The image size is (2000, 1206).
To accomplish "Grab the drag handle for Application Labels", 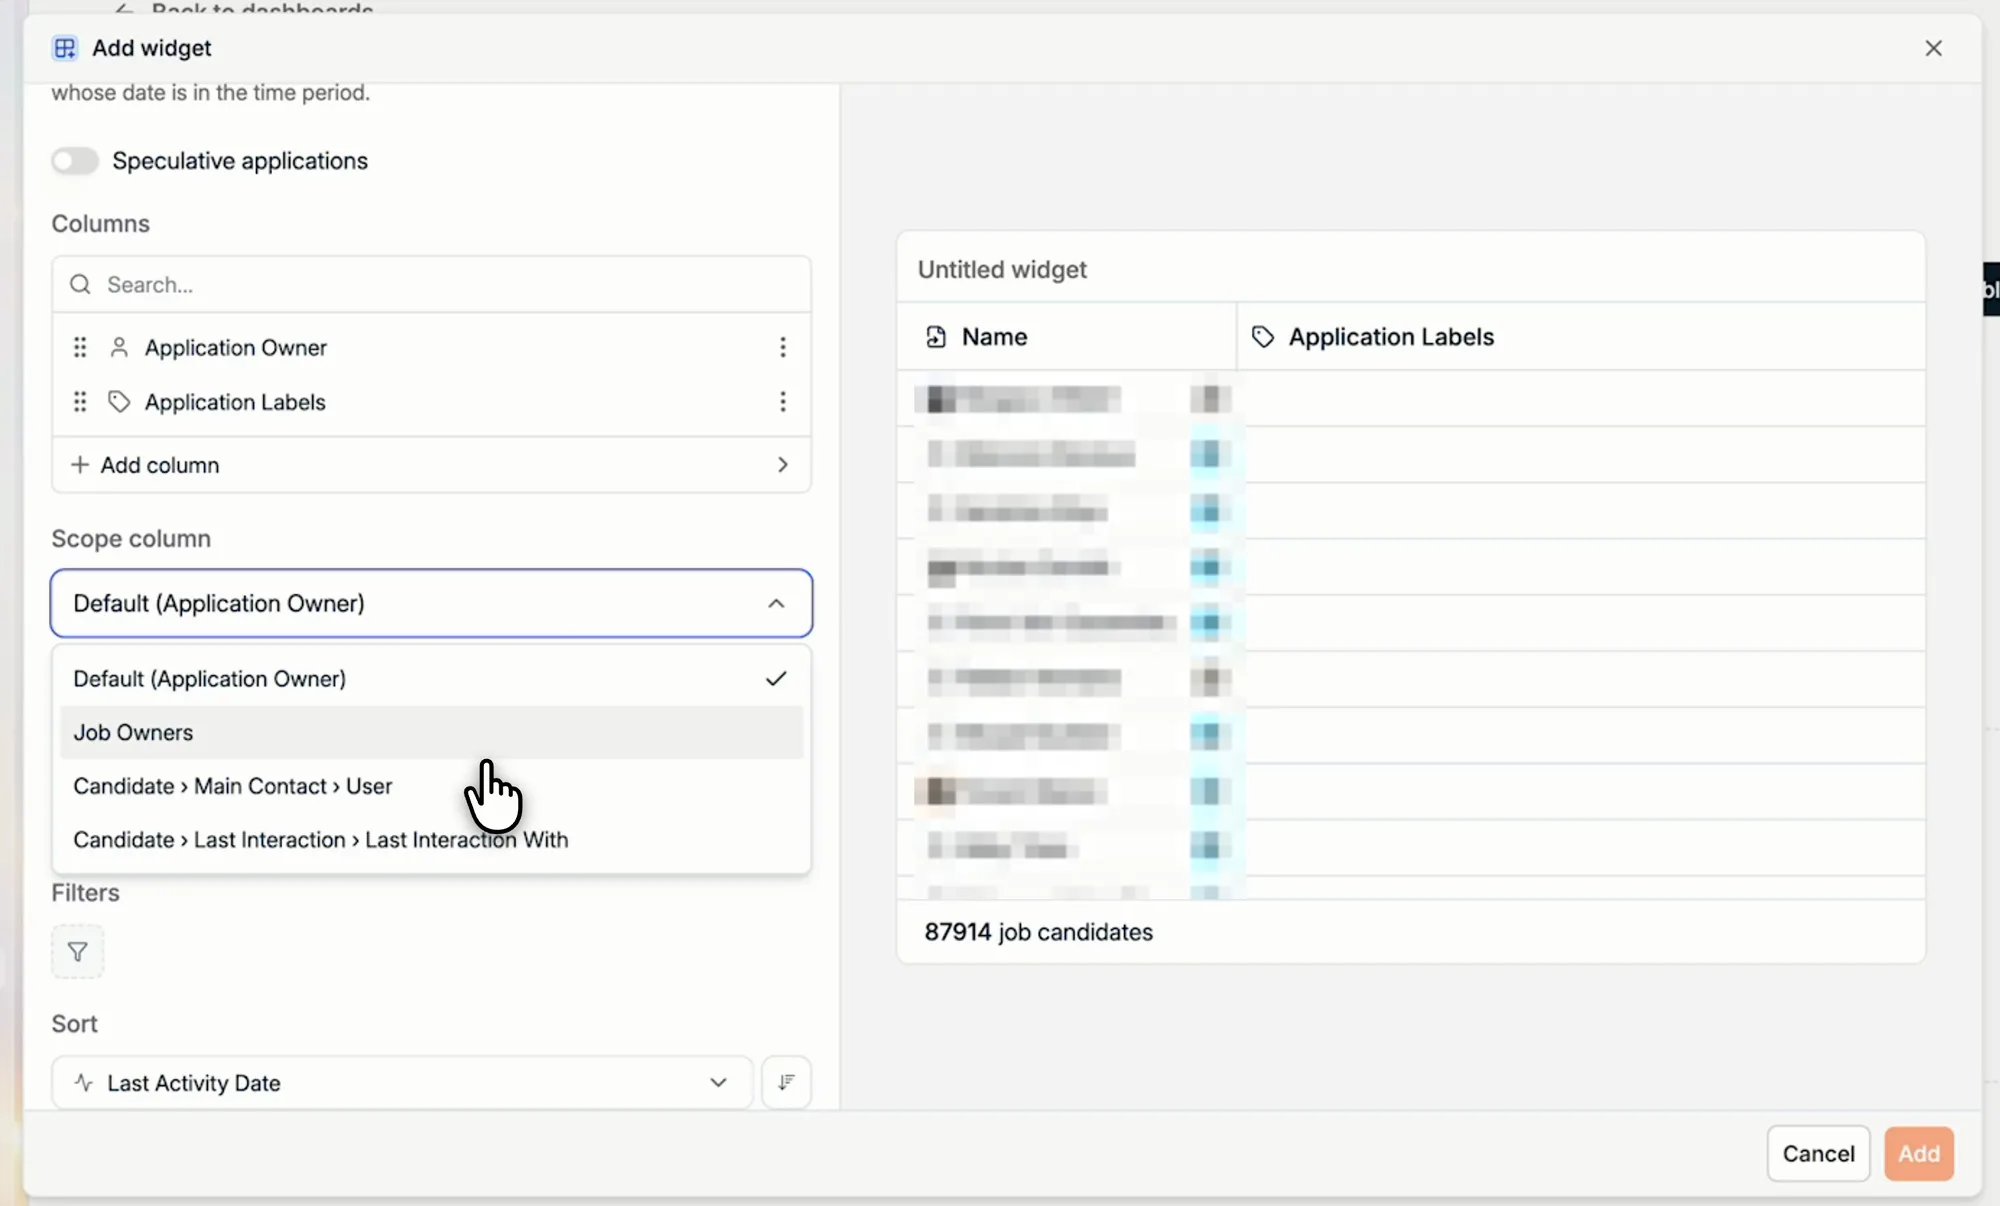I will pos(80,402).
